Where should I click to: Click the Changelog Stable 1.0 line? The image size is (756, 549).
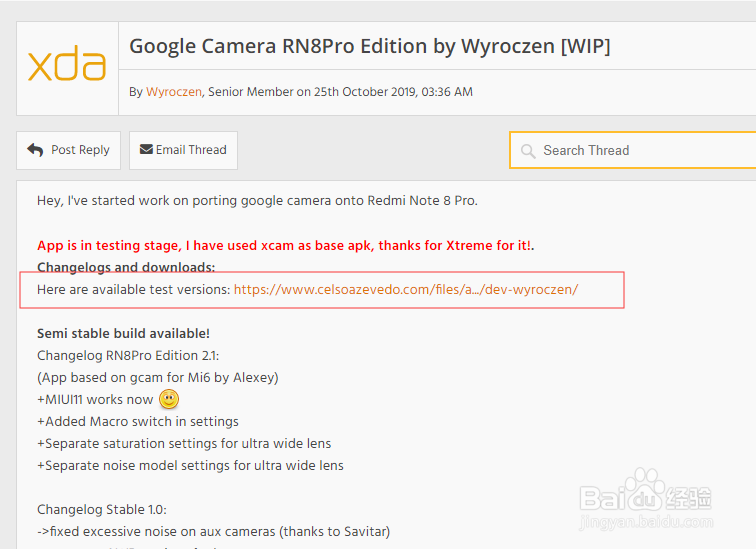[x=102, y=509]
